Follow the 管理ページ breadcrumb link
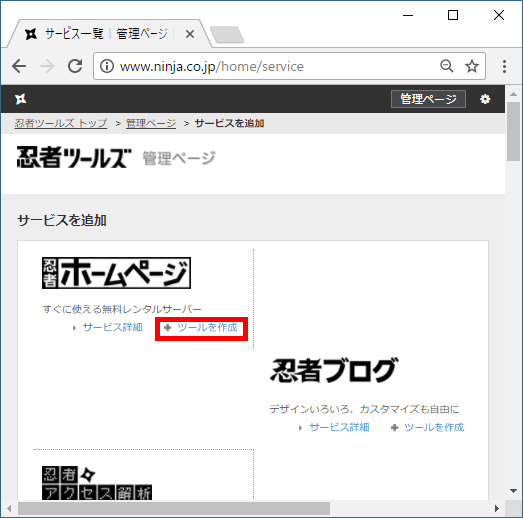This screenshot has height=518, width=523. click(151, 123)
